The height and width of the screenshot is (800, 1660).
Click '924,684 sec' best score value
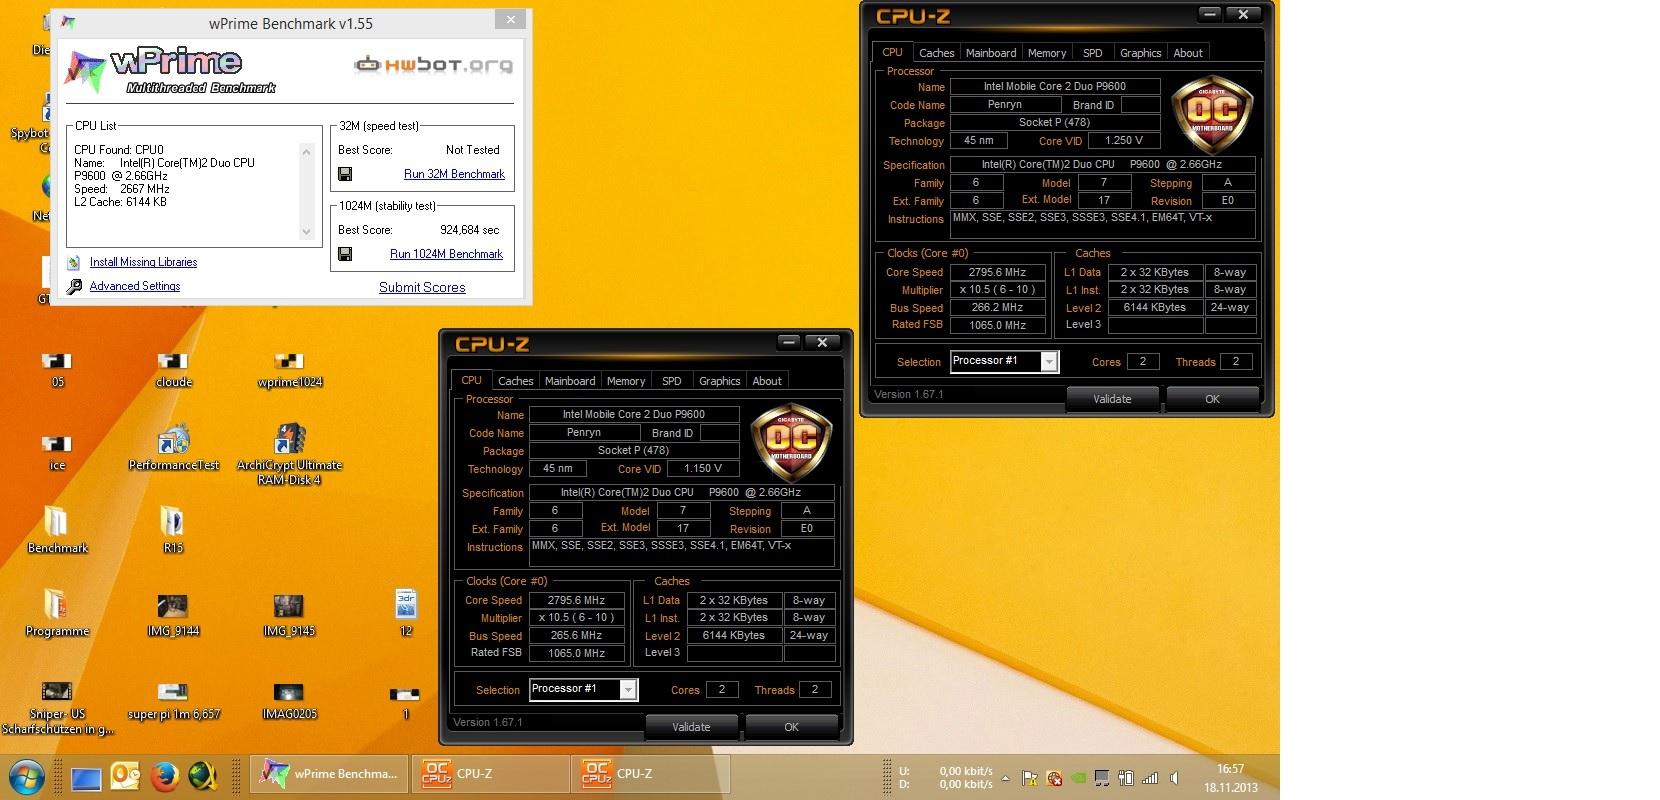[x=469, y=230]
